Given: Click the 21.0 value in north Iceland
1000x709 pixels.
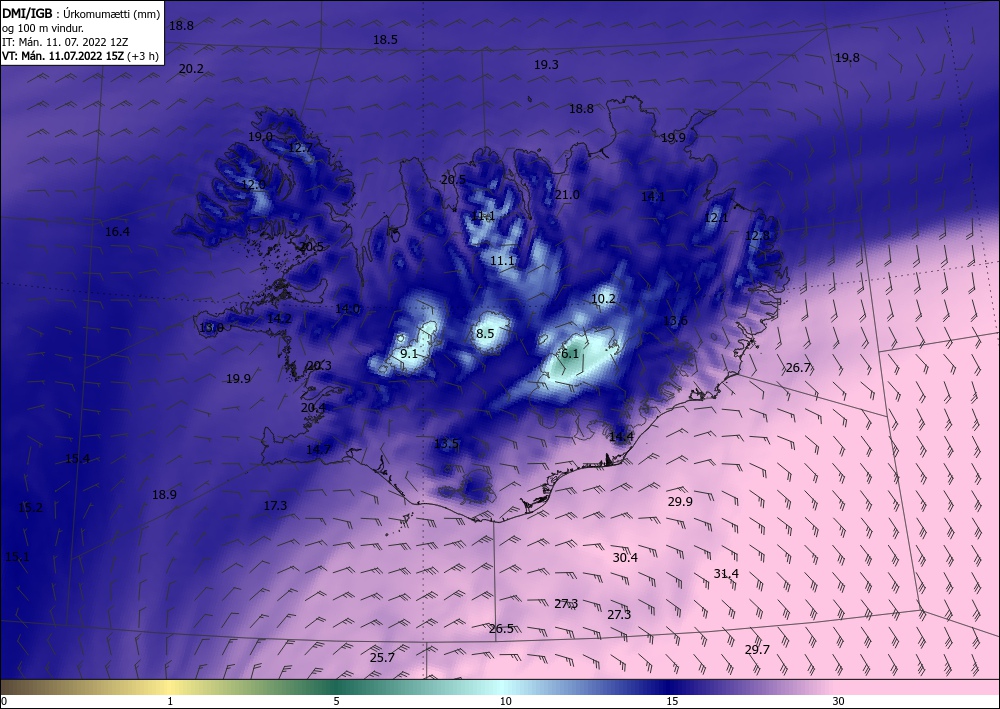Looking at the screenshot, I should pyautogui.click(x=567, y=194).
